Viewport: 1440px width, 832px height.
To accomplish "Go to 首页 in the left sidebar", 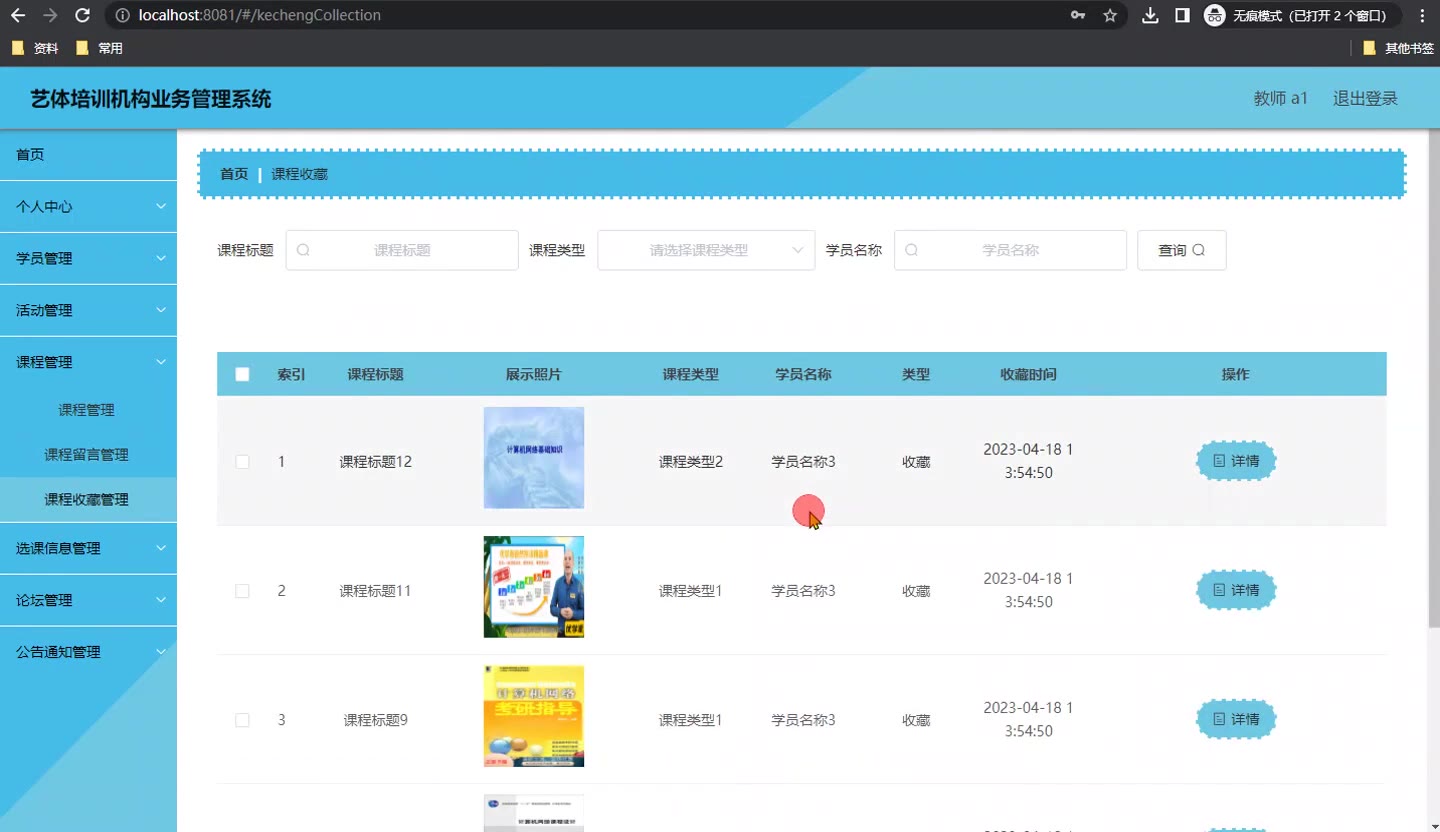I will [30, 155].
